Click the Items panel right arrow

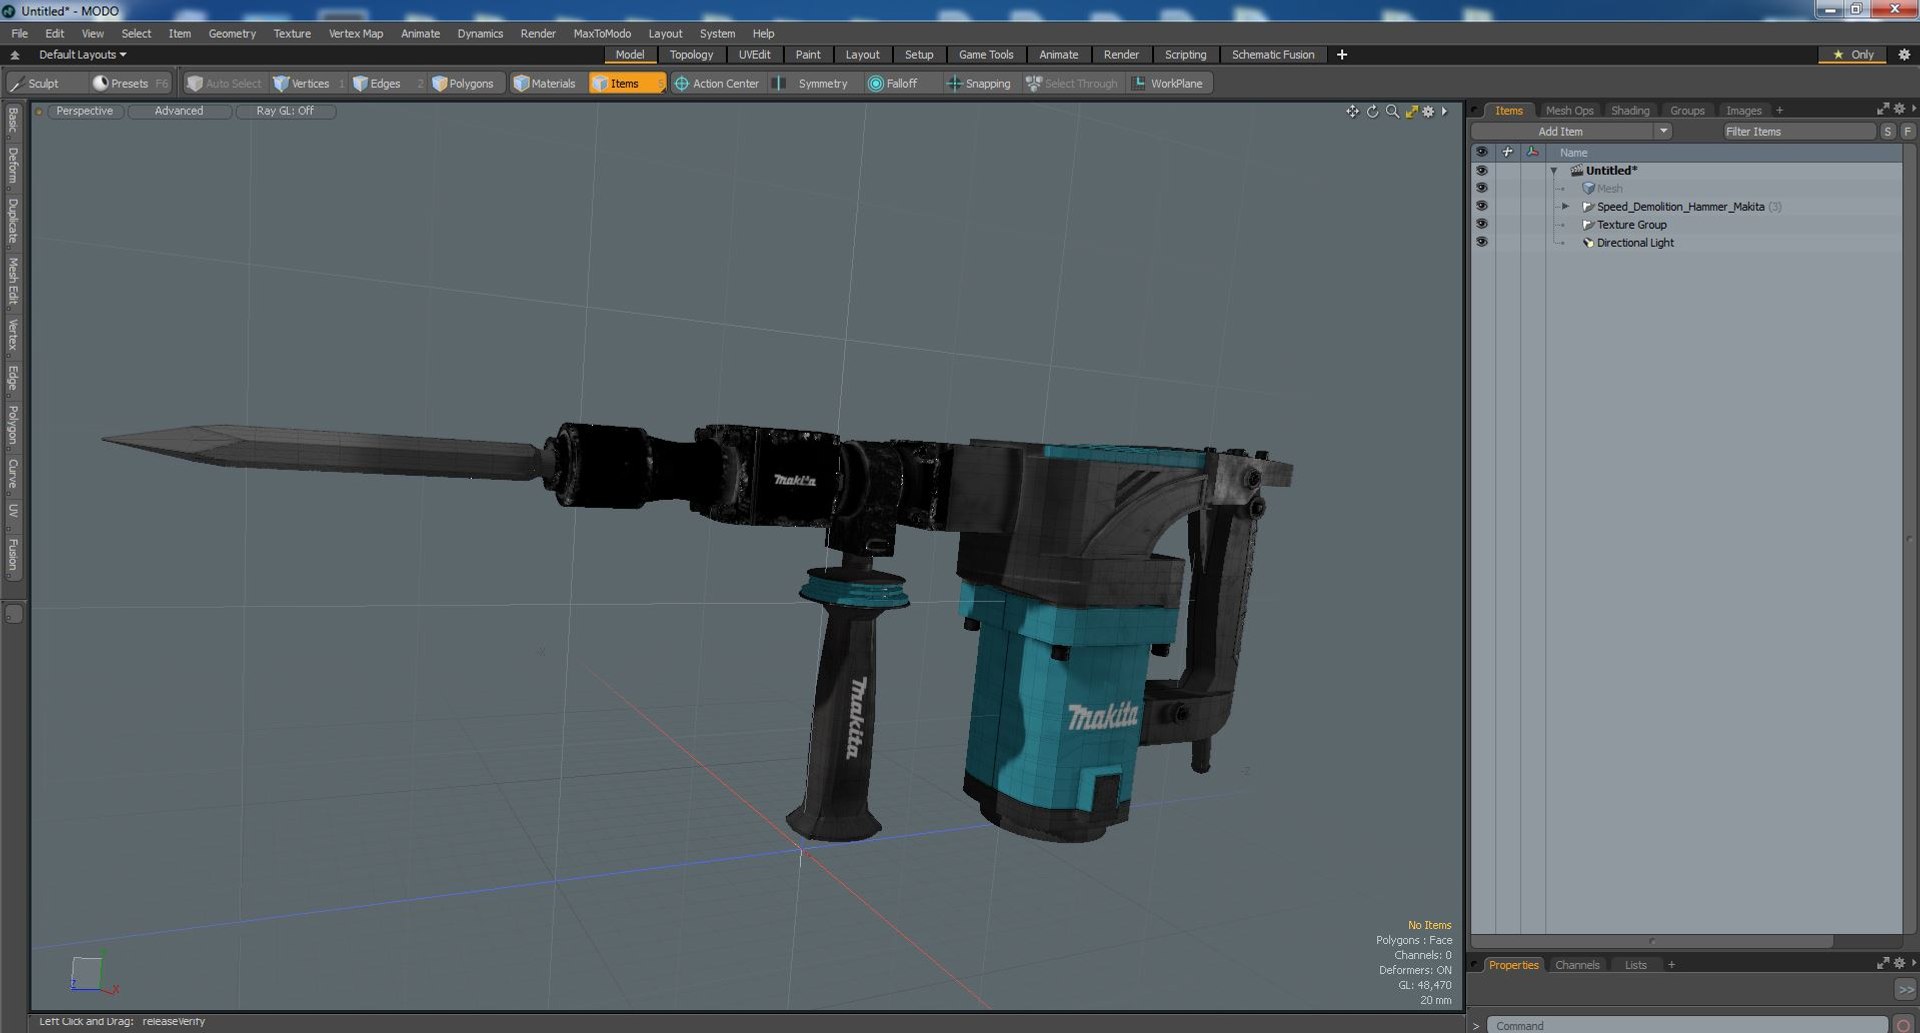pos(1913,109)
